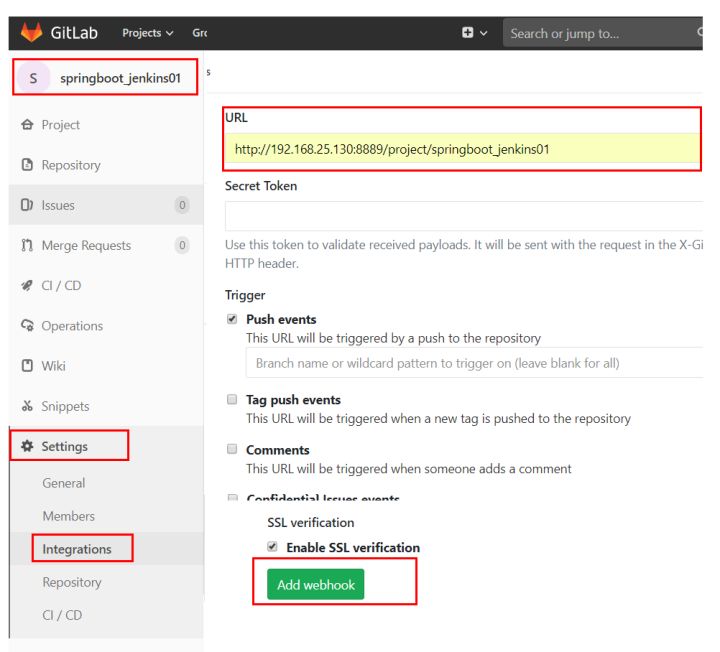Click the GitLab fox logo
Image resolution: width=720 pixels, height=652 pixels.
[x=31, y=32]
